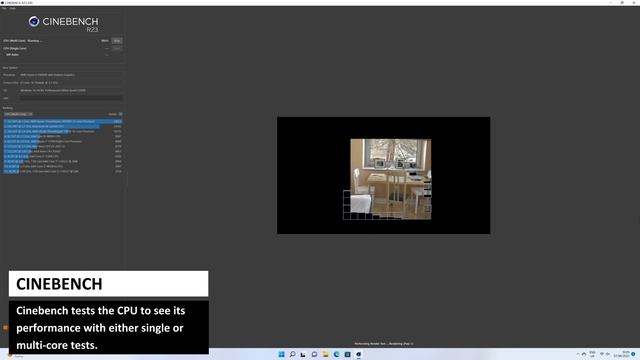The image size is (640, 360).
Task: Open the clock and date in taskbar
Action: [x=621, y=354]
